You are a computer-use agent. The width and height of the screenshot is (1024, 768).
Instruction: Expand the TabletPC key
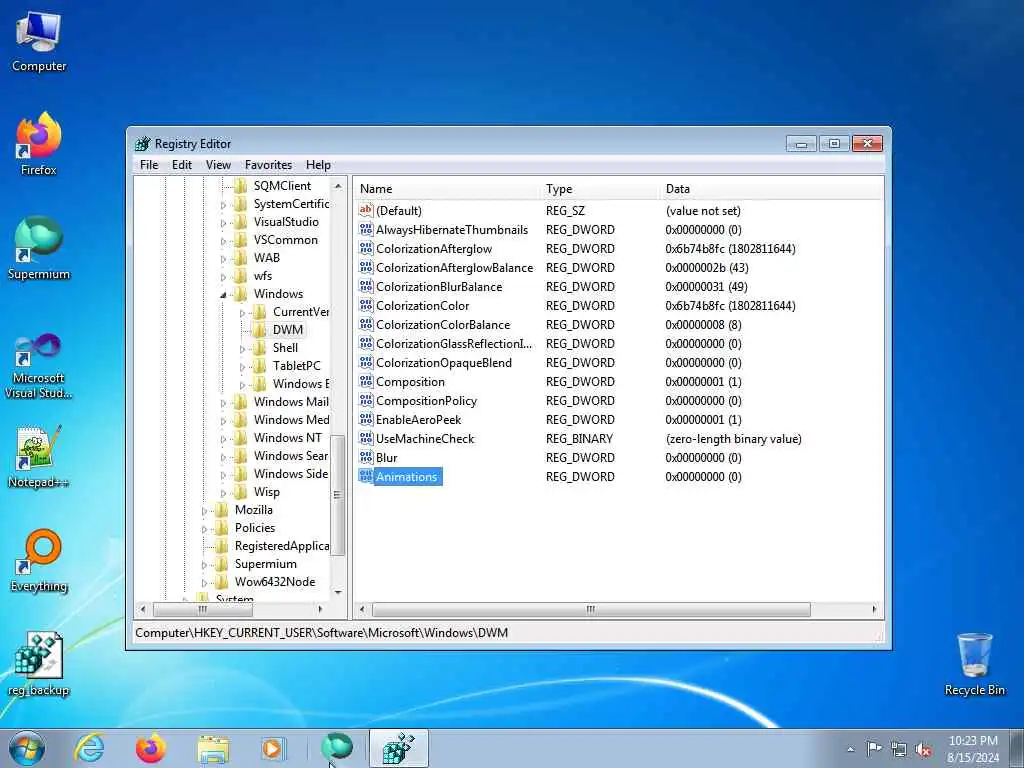point(242,367)
